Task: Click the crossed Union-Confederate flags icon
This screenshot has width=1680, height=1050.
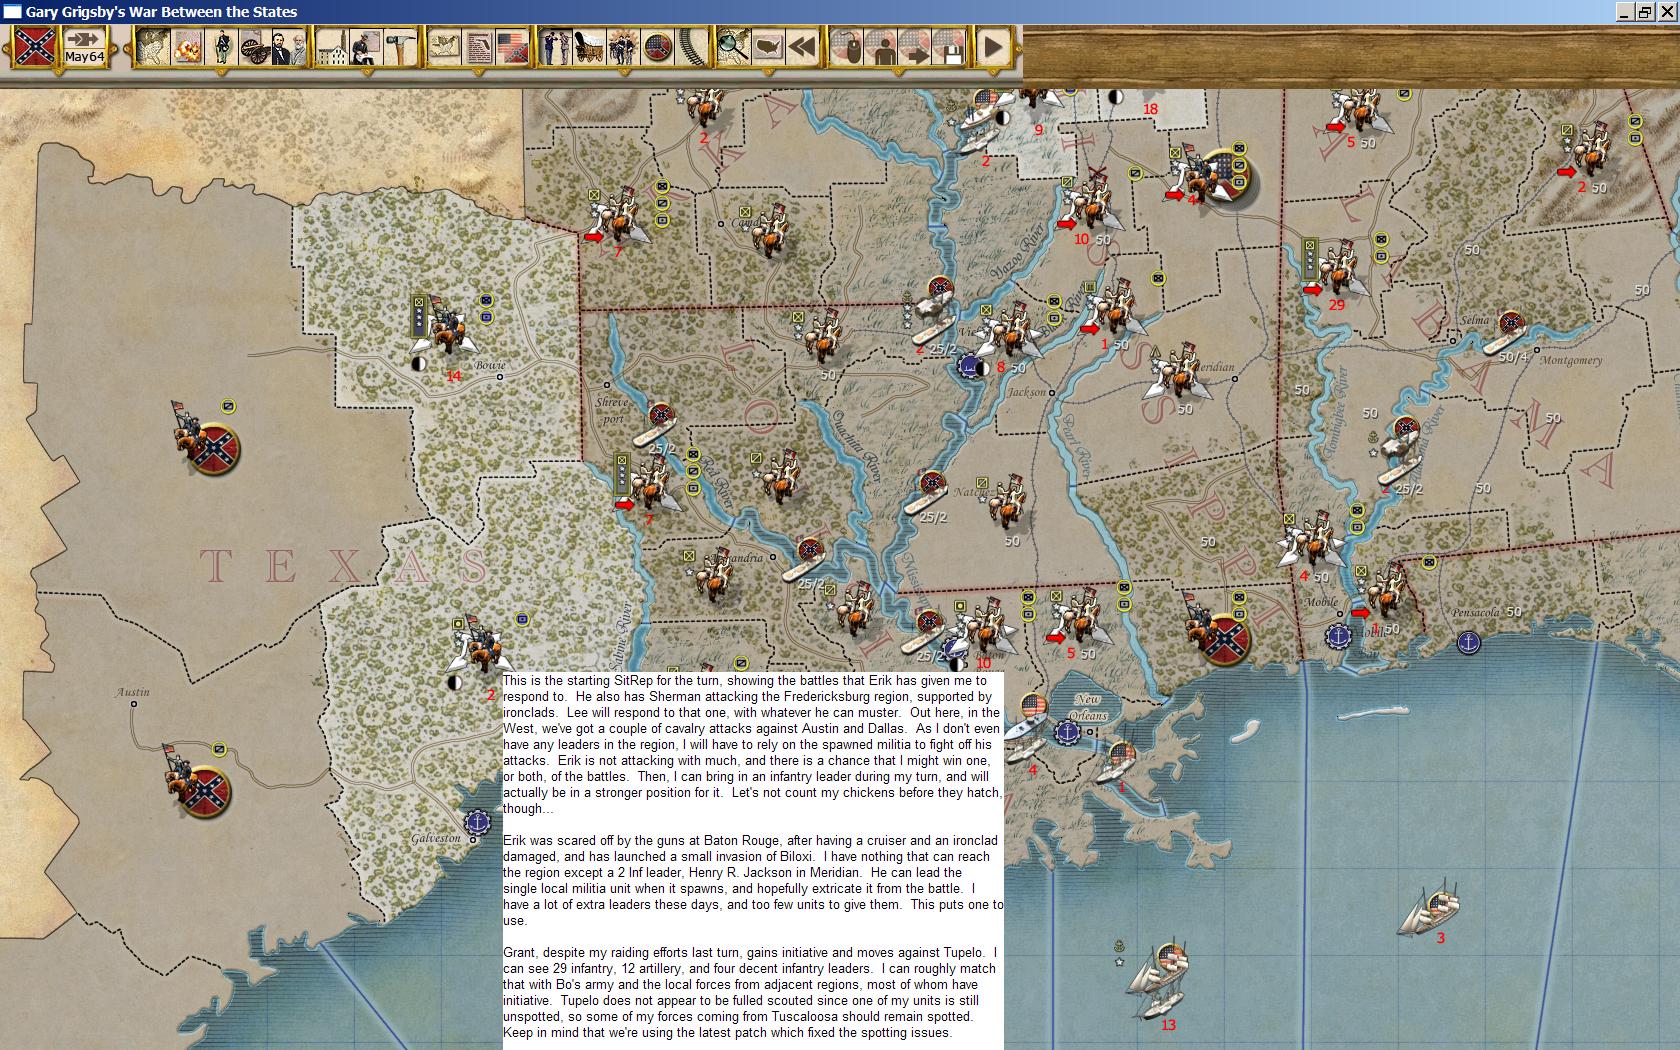Action: coord(512,47)
